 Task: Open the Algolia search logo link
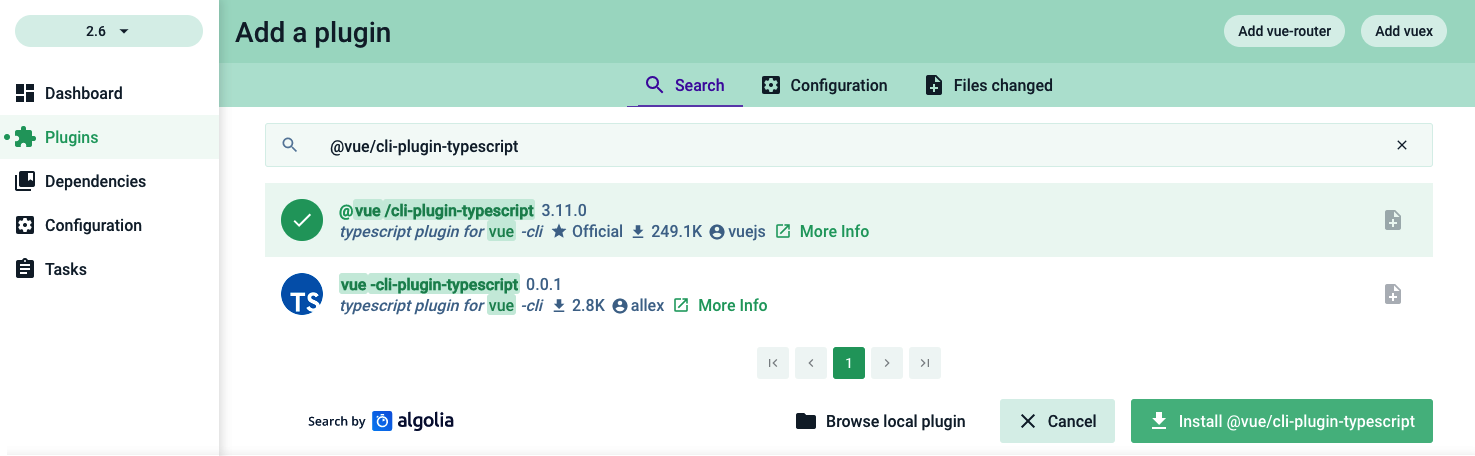413,421
